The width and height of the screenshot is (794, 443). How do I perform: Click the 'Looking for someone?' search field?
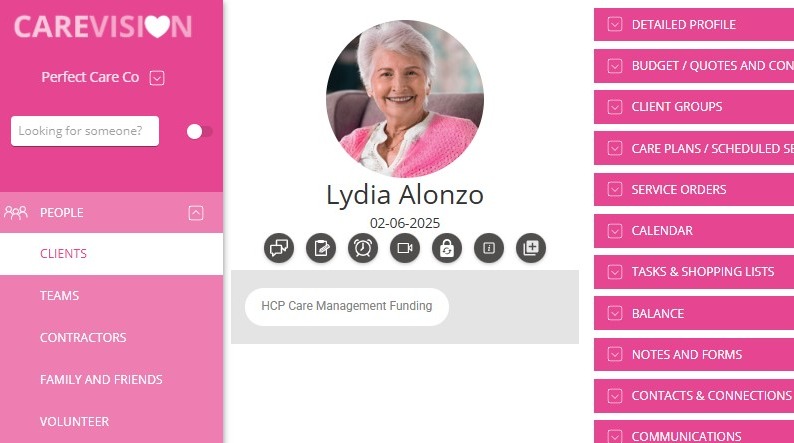click(x=85, y=131)
